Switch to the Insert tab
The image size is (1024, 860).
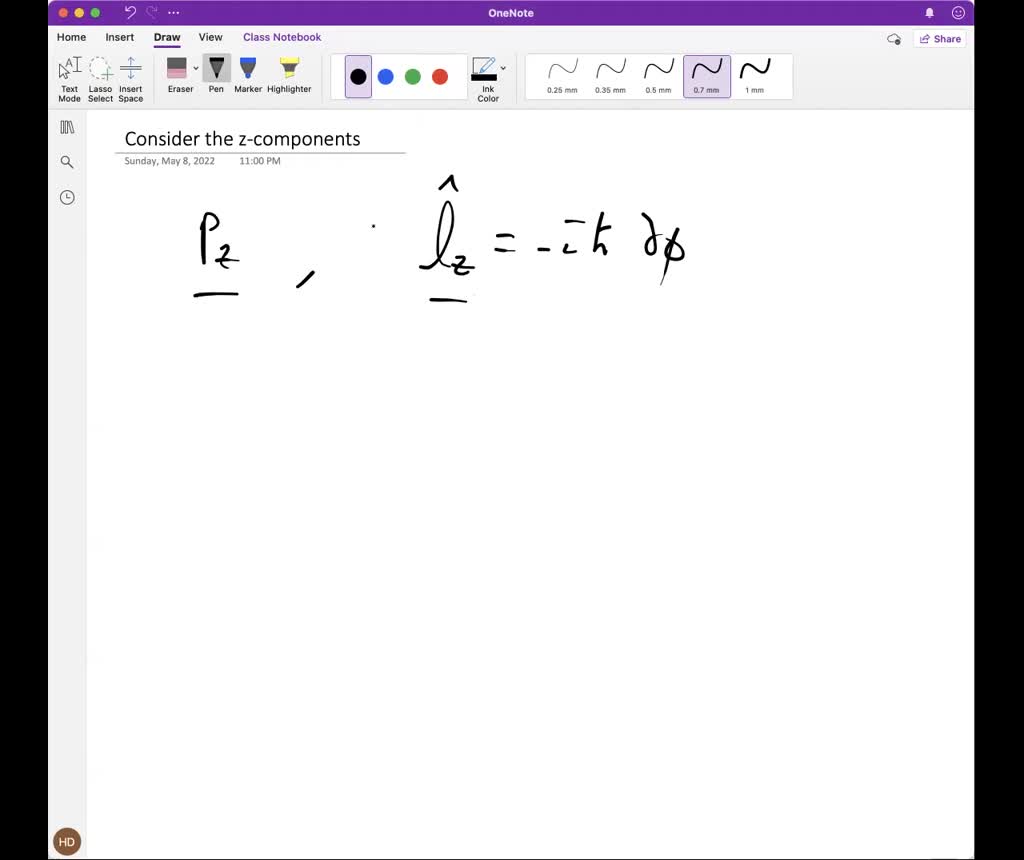pyautogui.click(x=120, y=37)
